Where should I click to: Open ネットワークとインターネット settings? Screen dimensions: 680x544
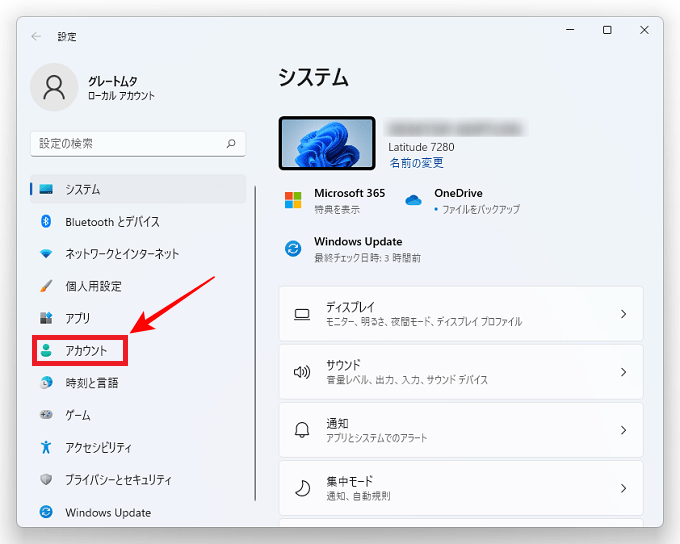point(138,254)
